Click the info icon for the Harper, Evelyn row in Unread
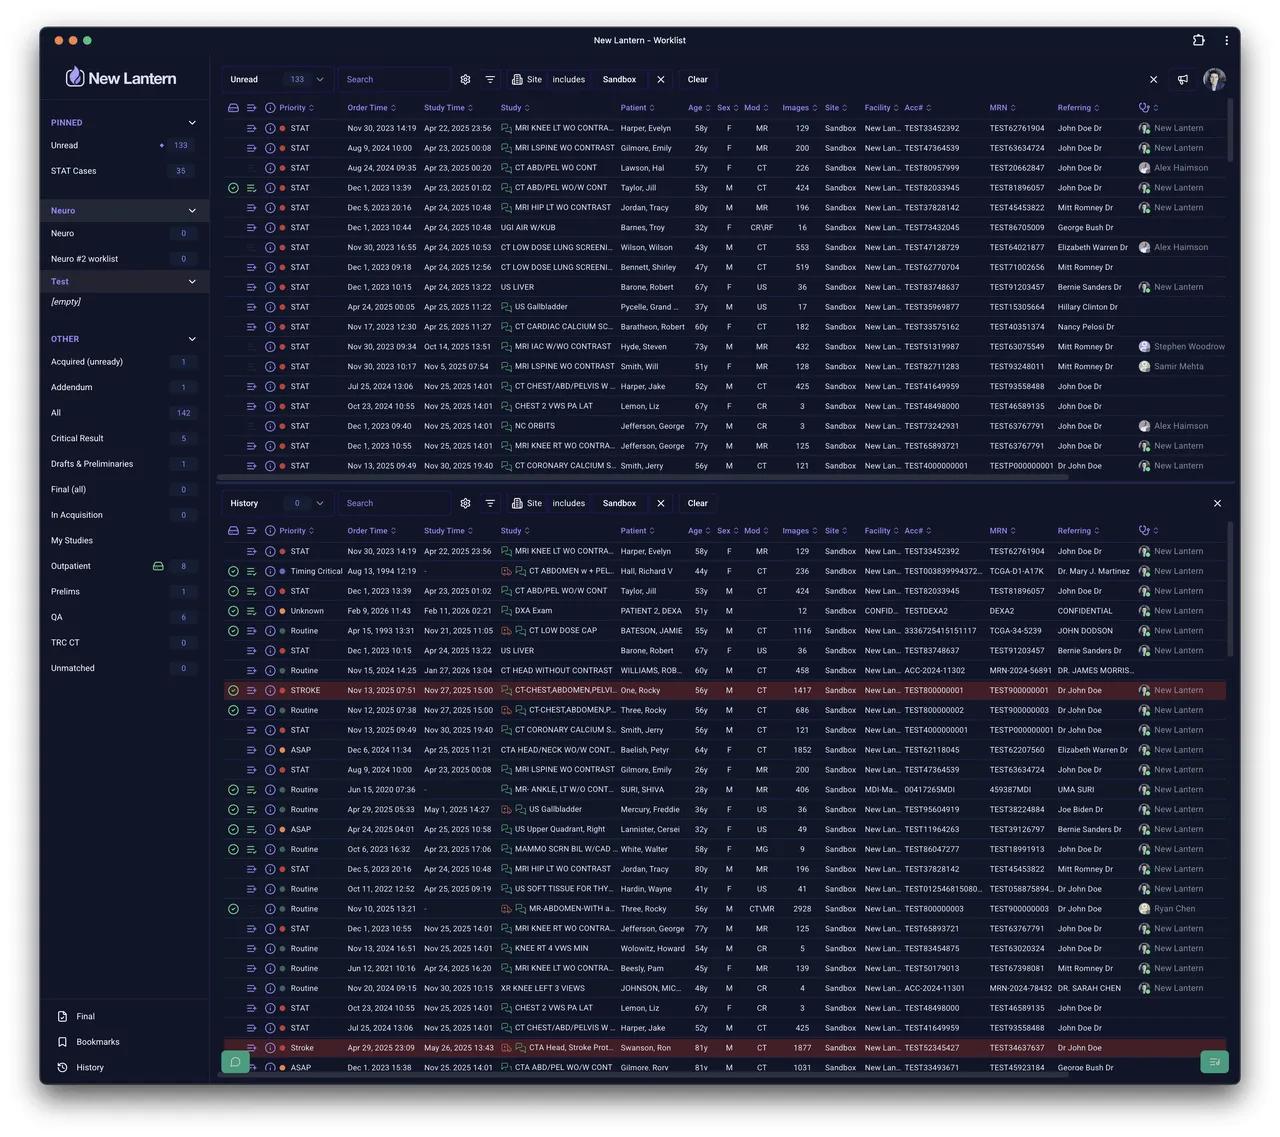Screen dimensions: 1280x1137 click(x=270, y=128)
